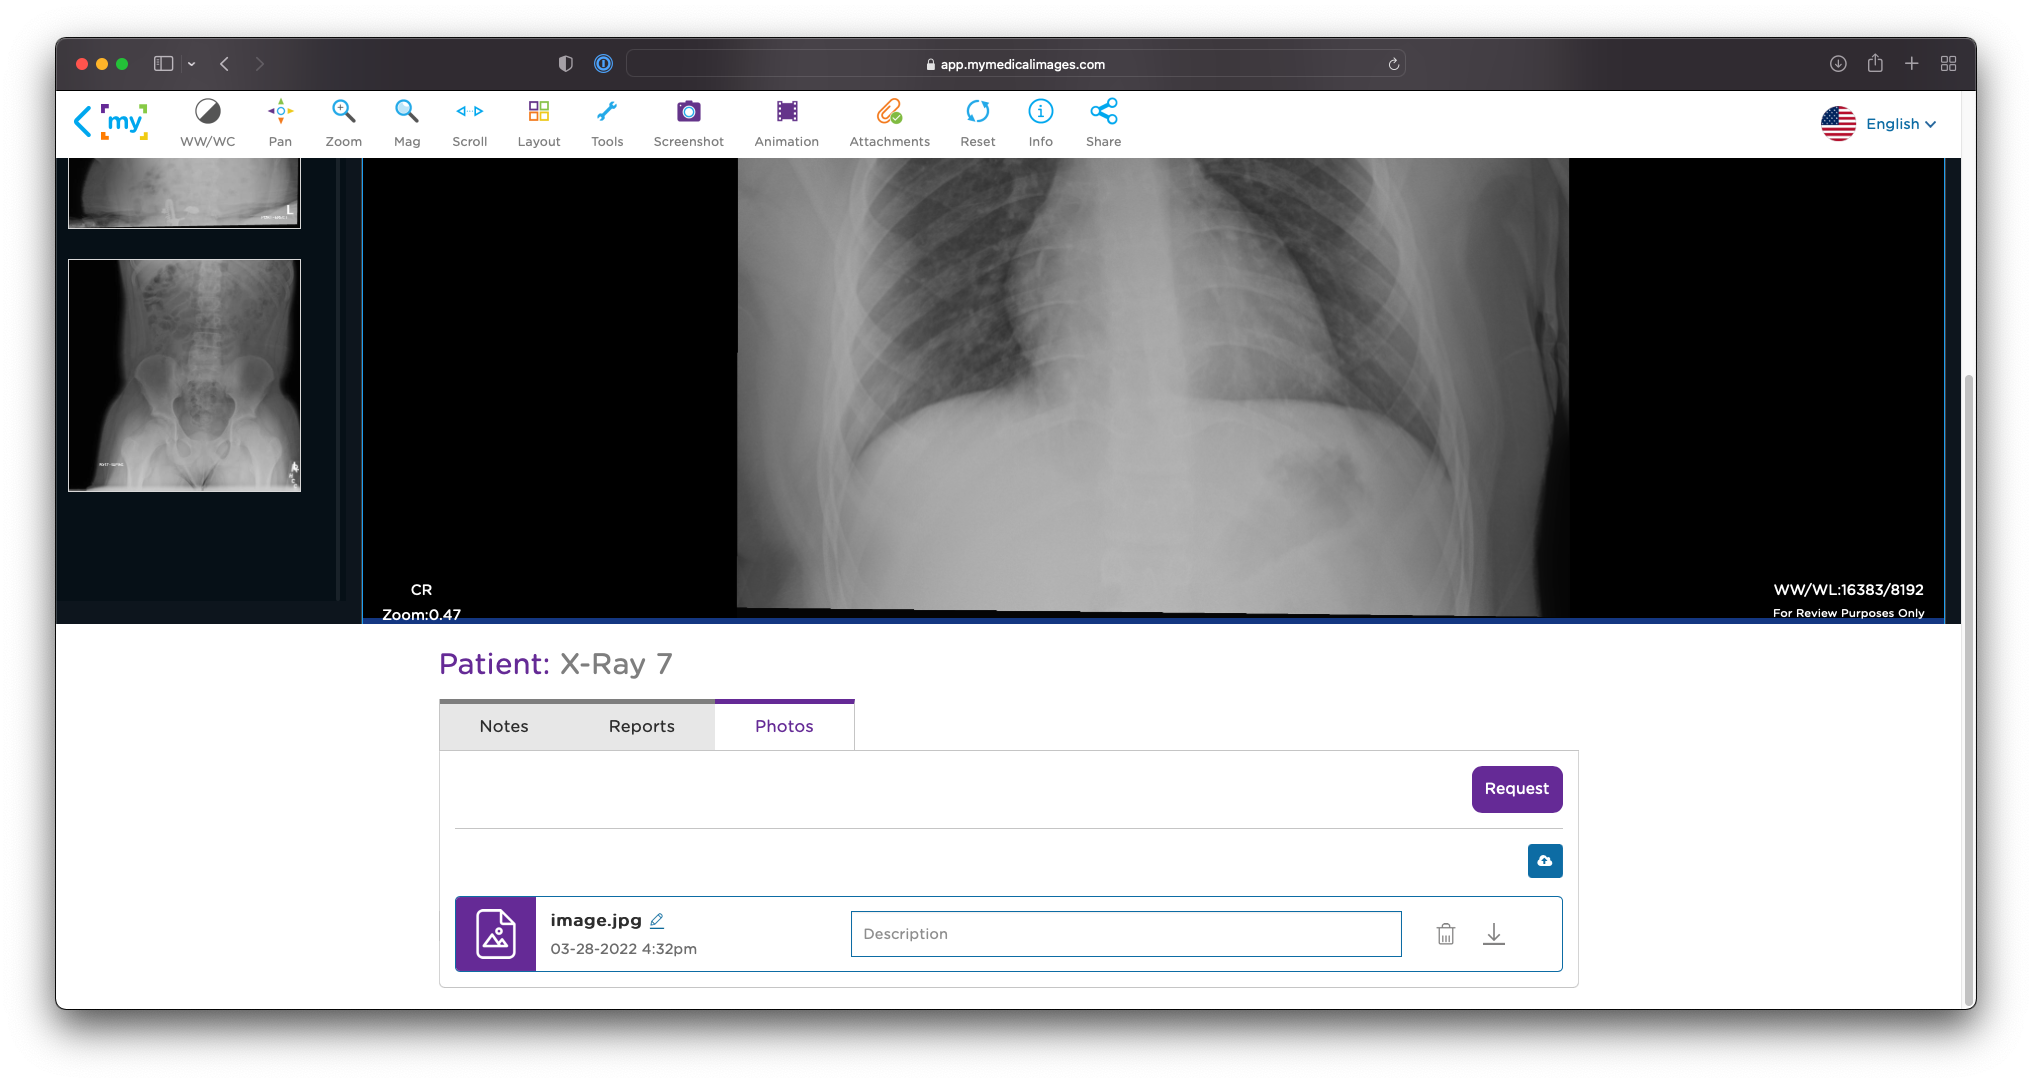The height and width of the screenshot is (1083, 2032).
Task: Switch to the Notes tab
Action: click(x=504, y=726)
